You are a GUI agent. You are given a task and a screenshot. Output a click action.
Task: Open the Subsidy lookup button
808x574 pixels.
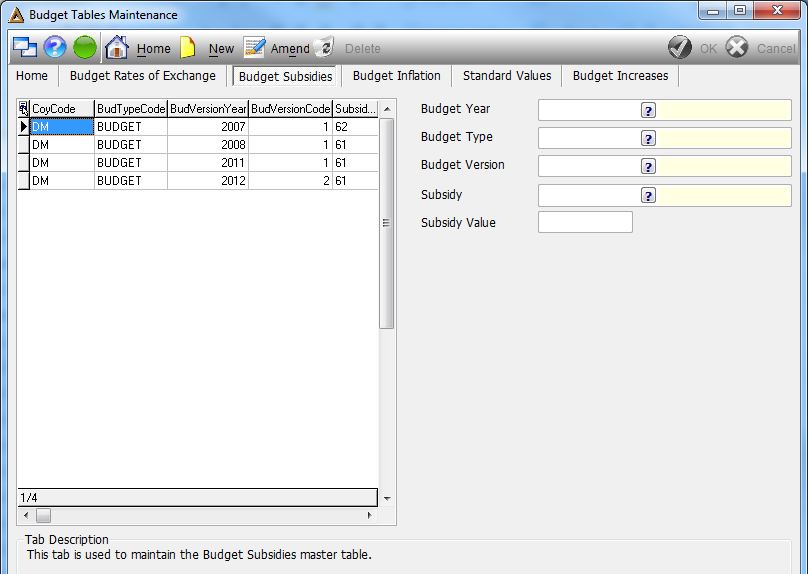click(x=648, y=195)
